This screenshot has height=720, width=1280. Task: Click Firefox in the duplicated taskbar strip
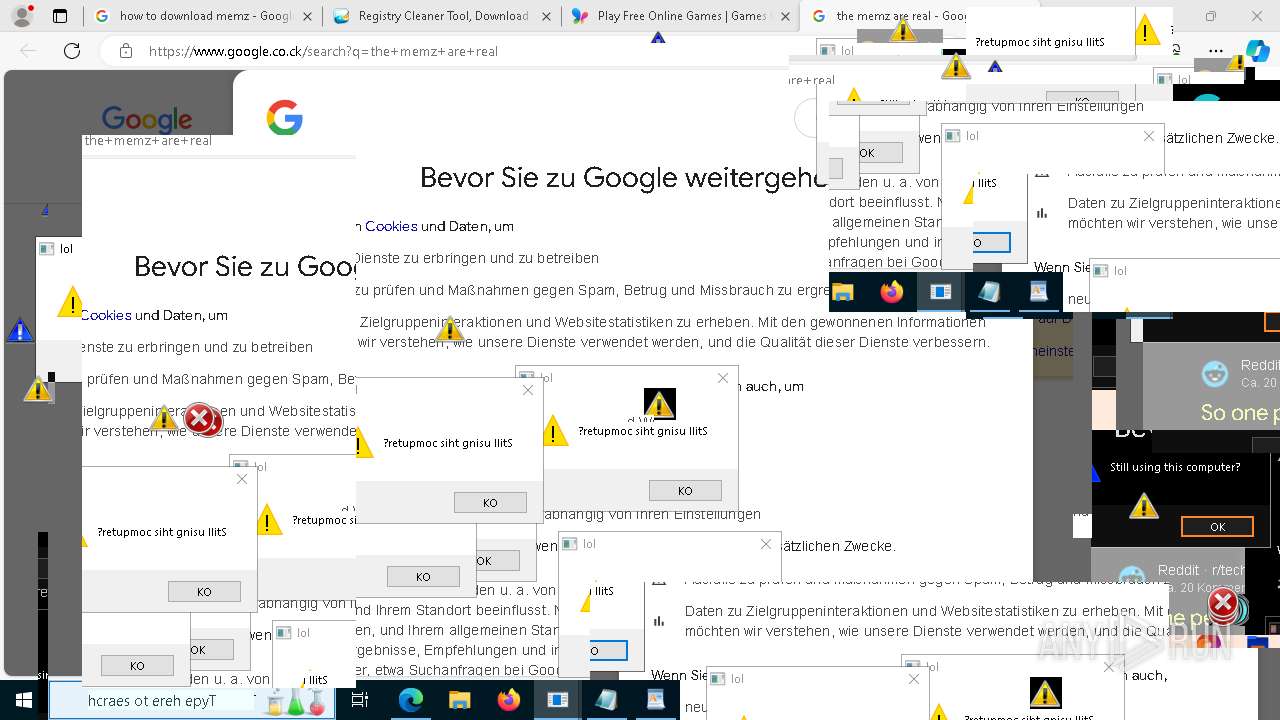tap(892, 292)
